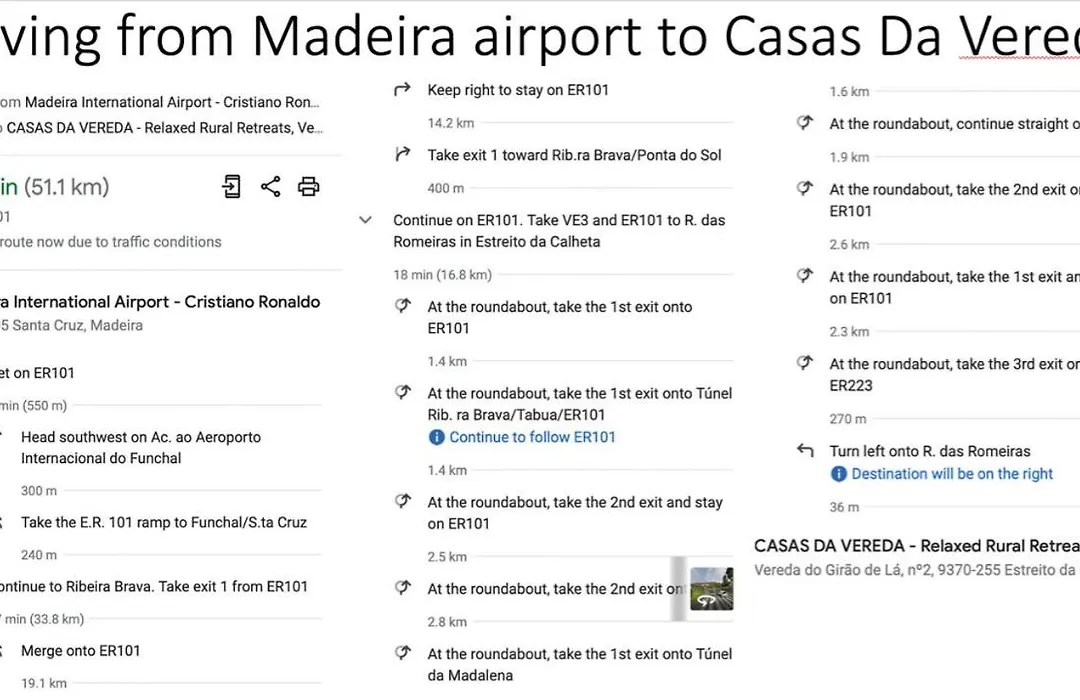1080x700 pixels.
Task: Select the Merge onto ER101 step
Action: [81, 651]
